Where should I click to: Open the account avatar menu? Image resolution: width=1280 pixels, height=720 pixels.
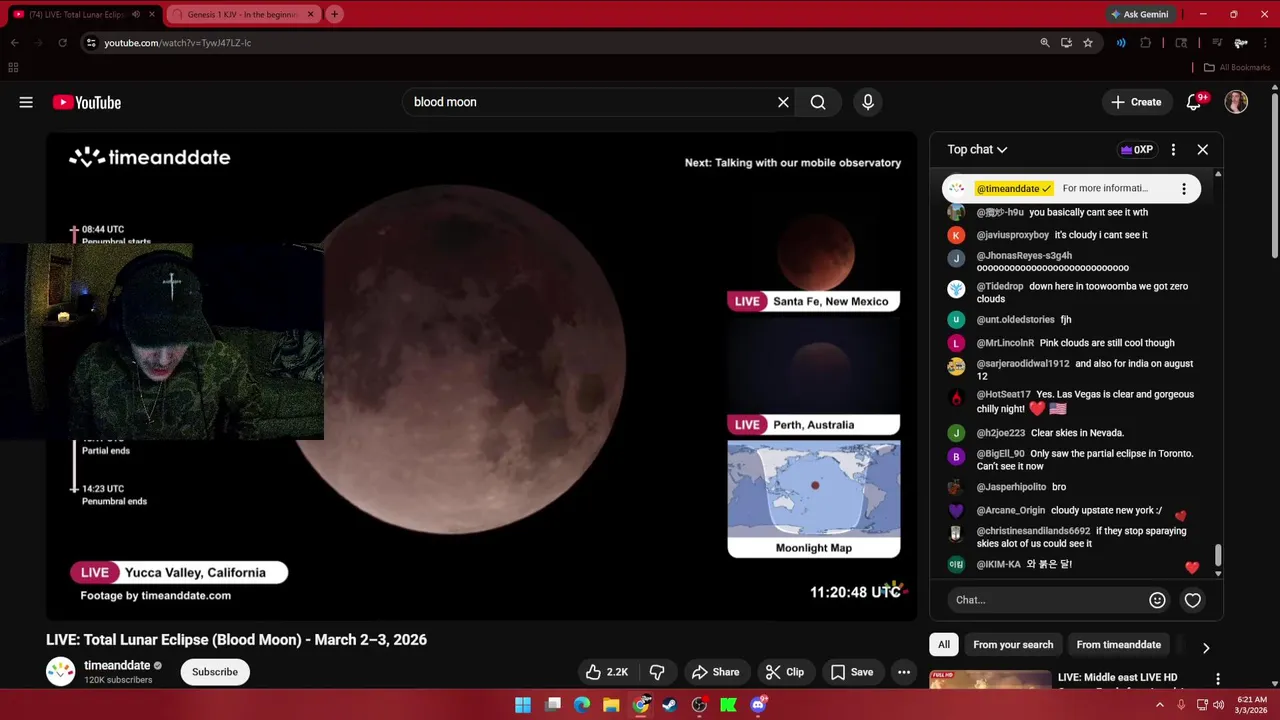coord(1236,102)
